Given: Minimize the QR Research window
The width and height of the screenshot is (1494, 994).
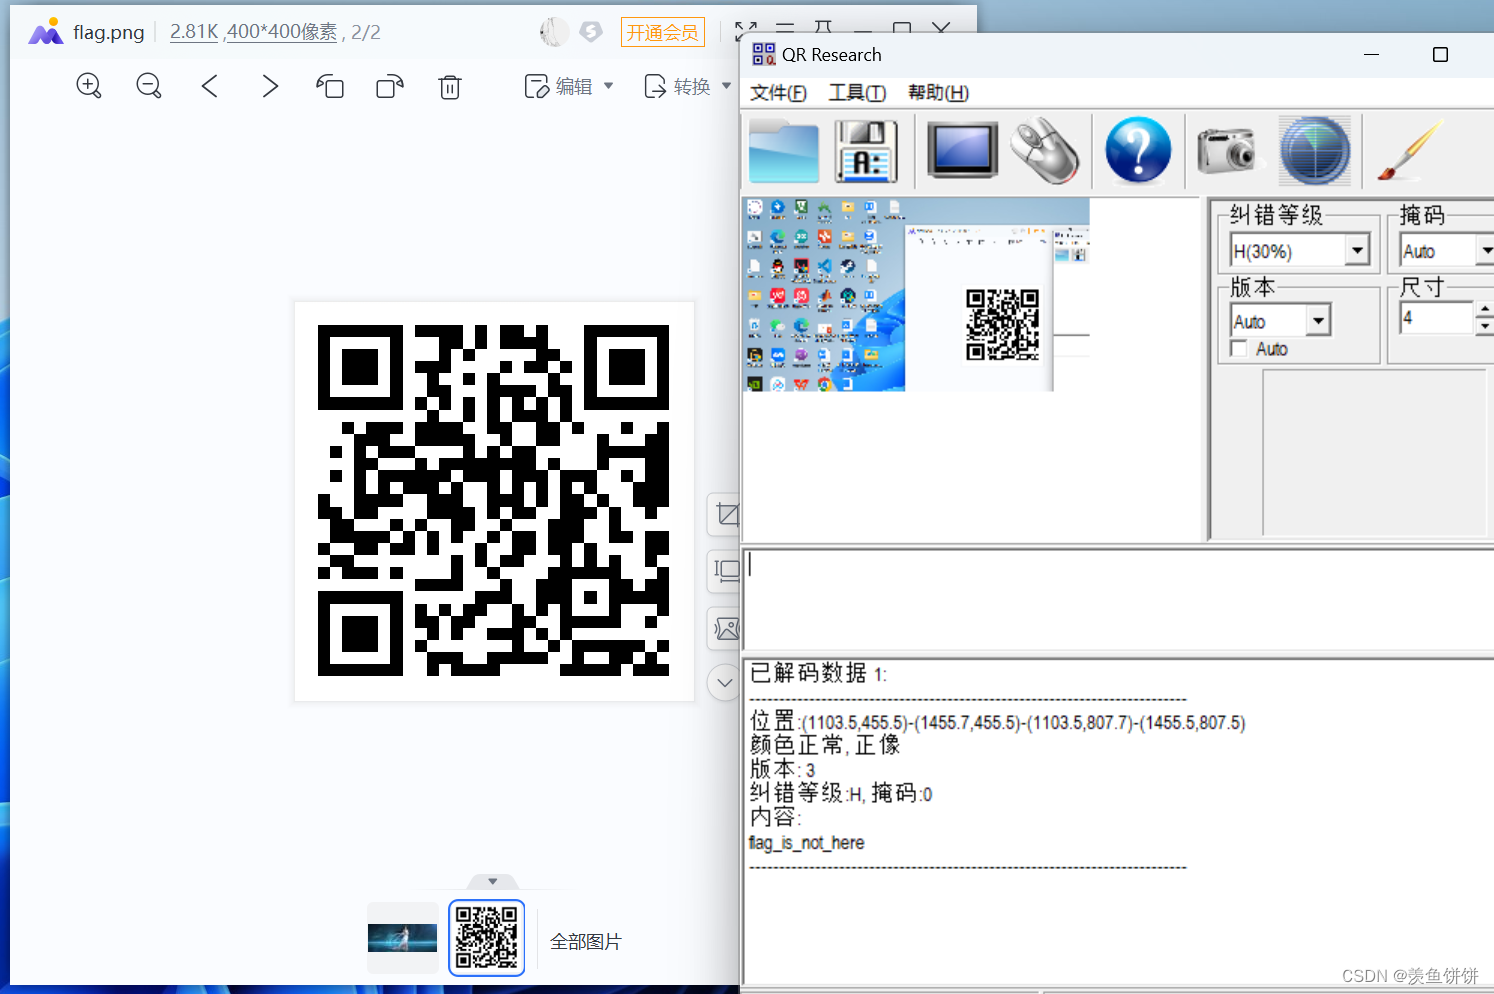Looking at the screenshot, I should click(1372, 54).
